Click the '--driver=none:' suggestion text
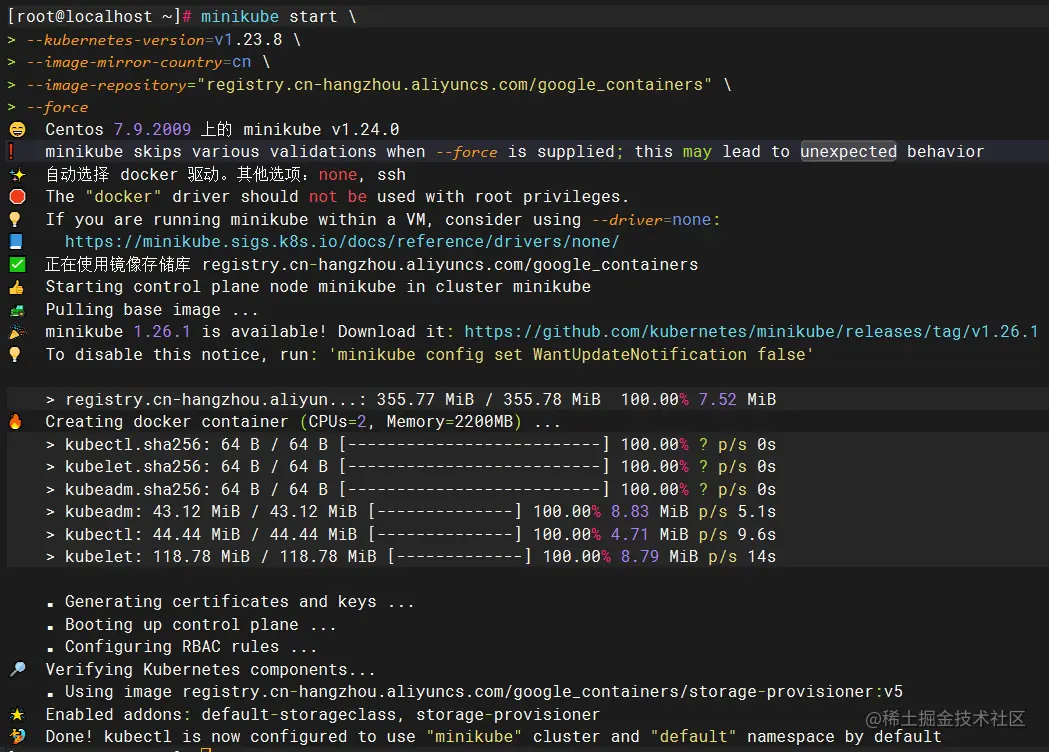Viewport: 1049px width, 752px height. pyautogui.click(x=656, y=219)
